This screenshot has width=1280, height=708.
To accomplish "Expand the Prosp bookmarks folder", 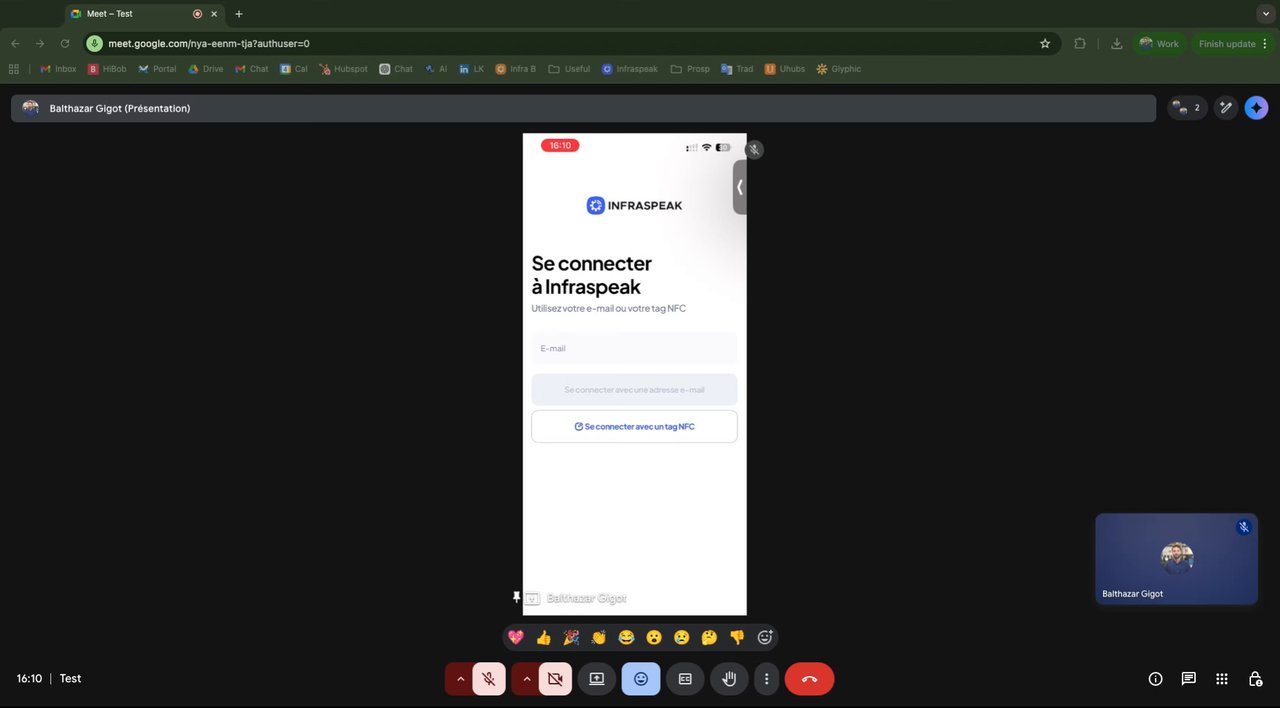I will tap(690, 69).
